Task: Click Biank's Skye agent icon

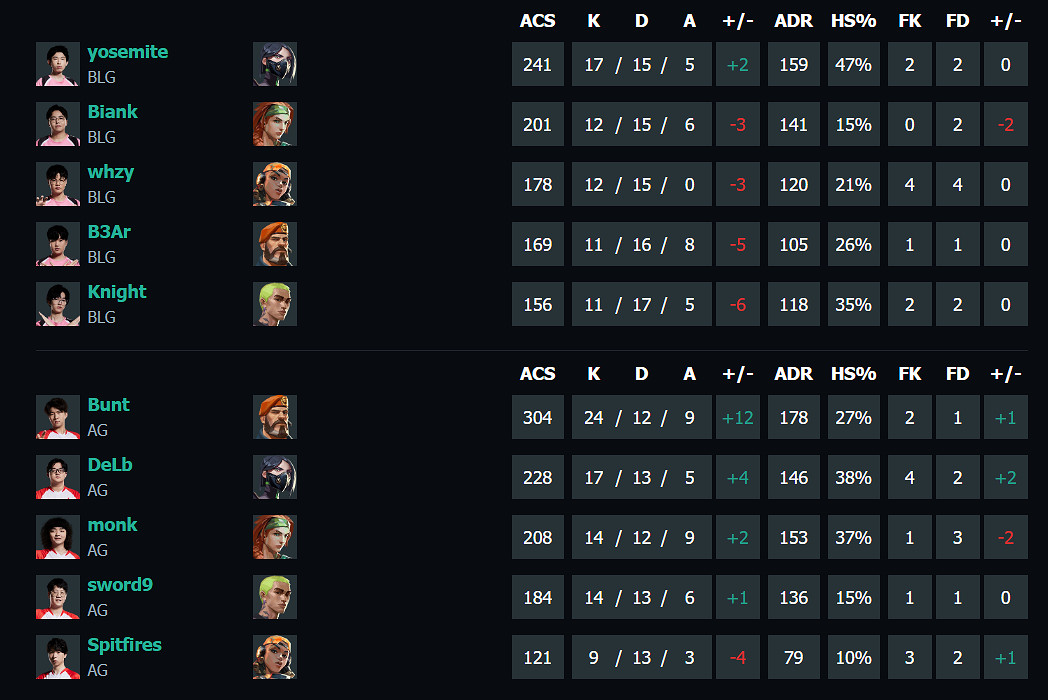Action: [x=274, y=124]
